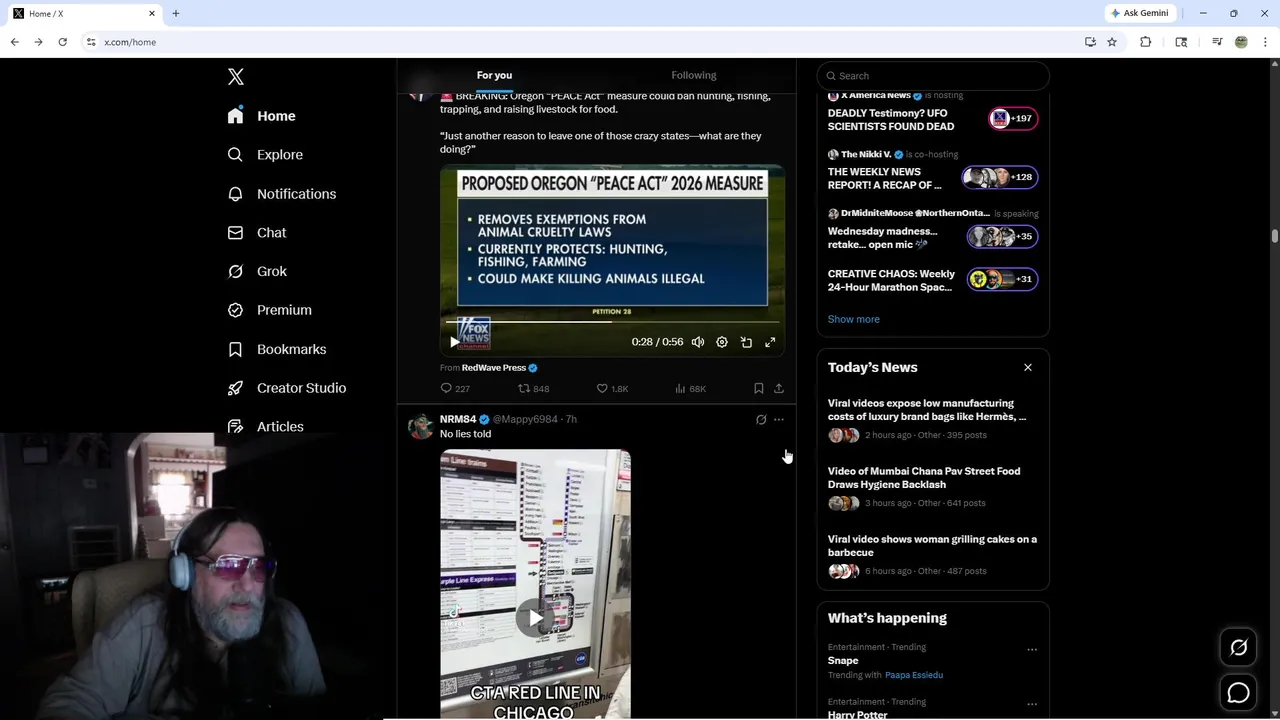Screen dimensions: 1280x720
Task: Open more options for Harry Potter trend
Action: tap(1032, 705)
